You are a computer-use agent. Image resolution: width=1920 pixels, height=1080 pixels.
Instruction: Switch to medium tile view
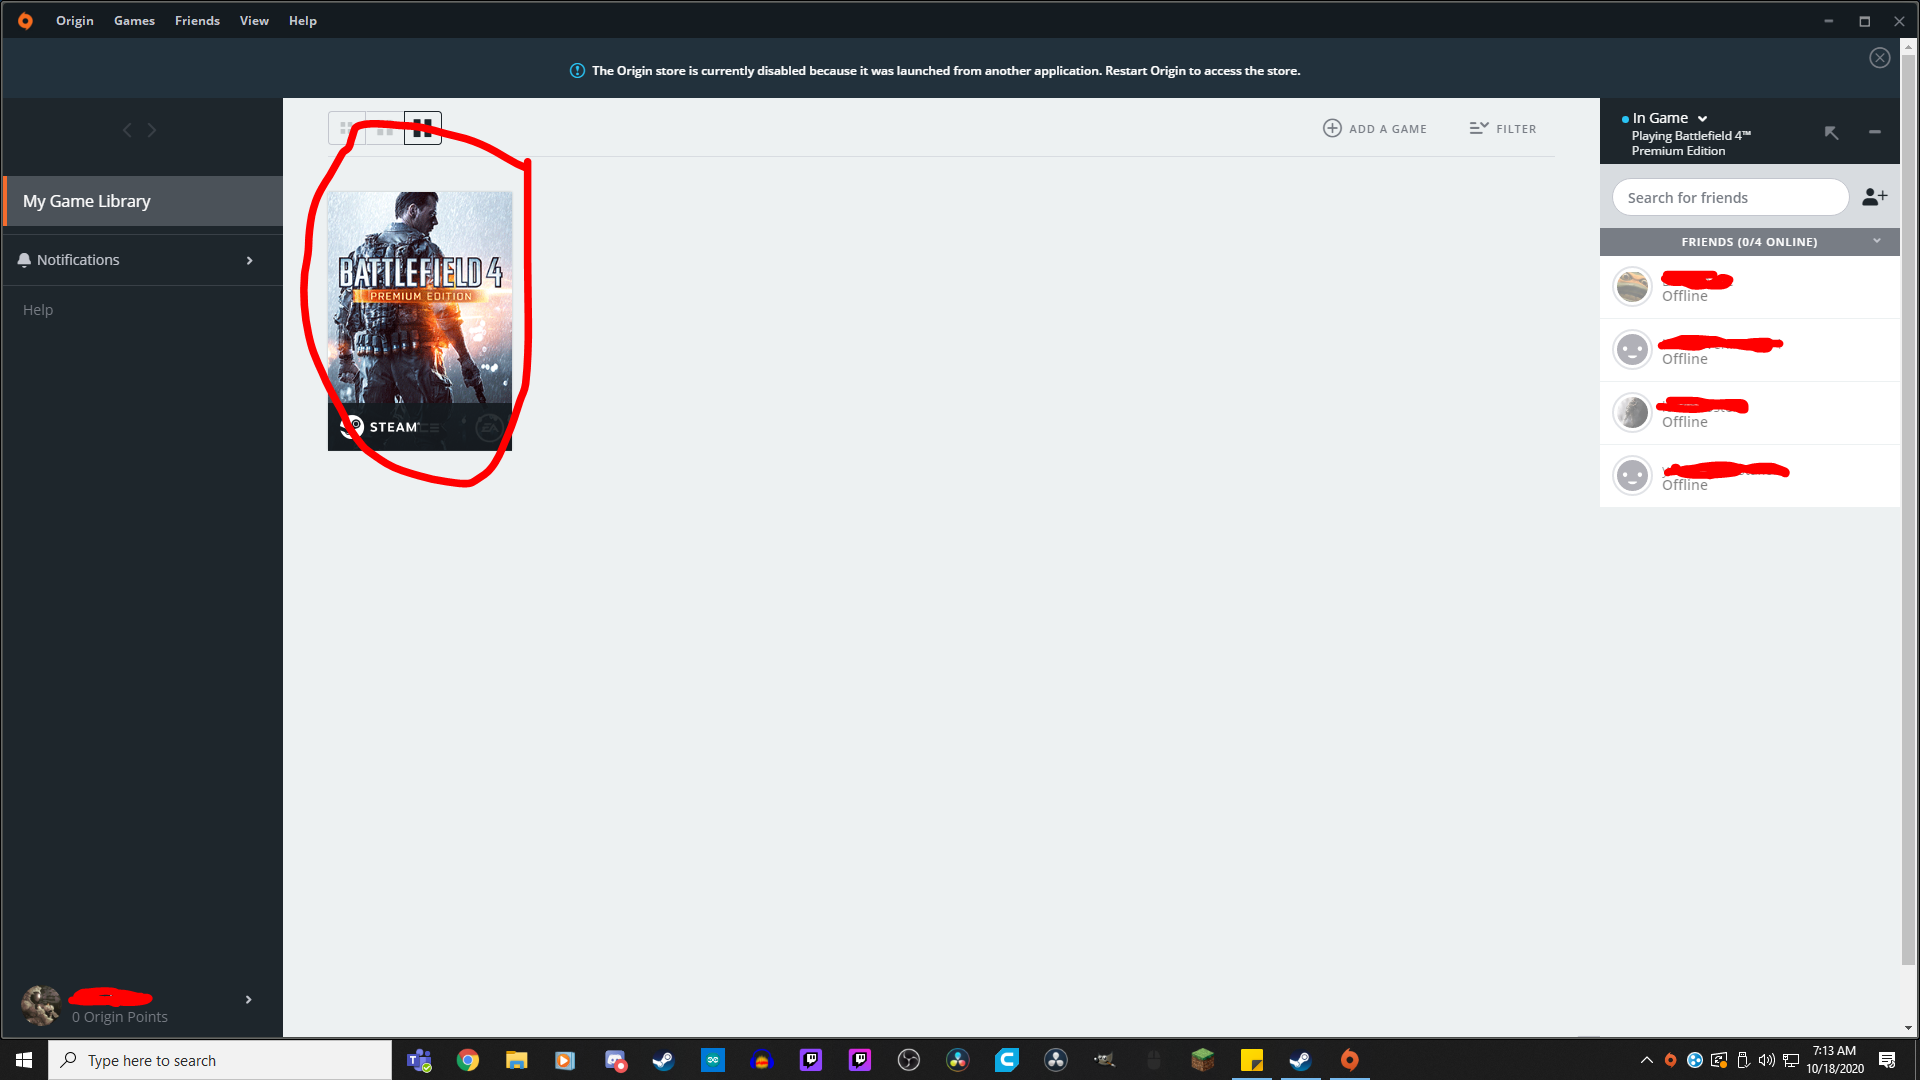385,128
